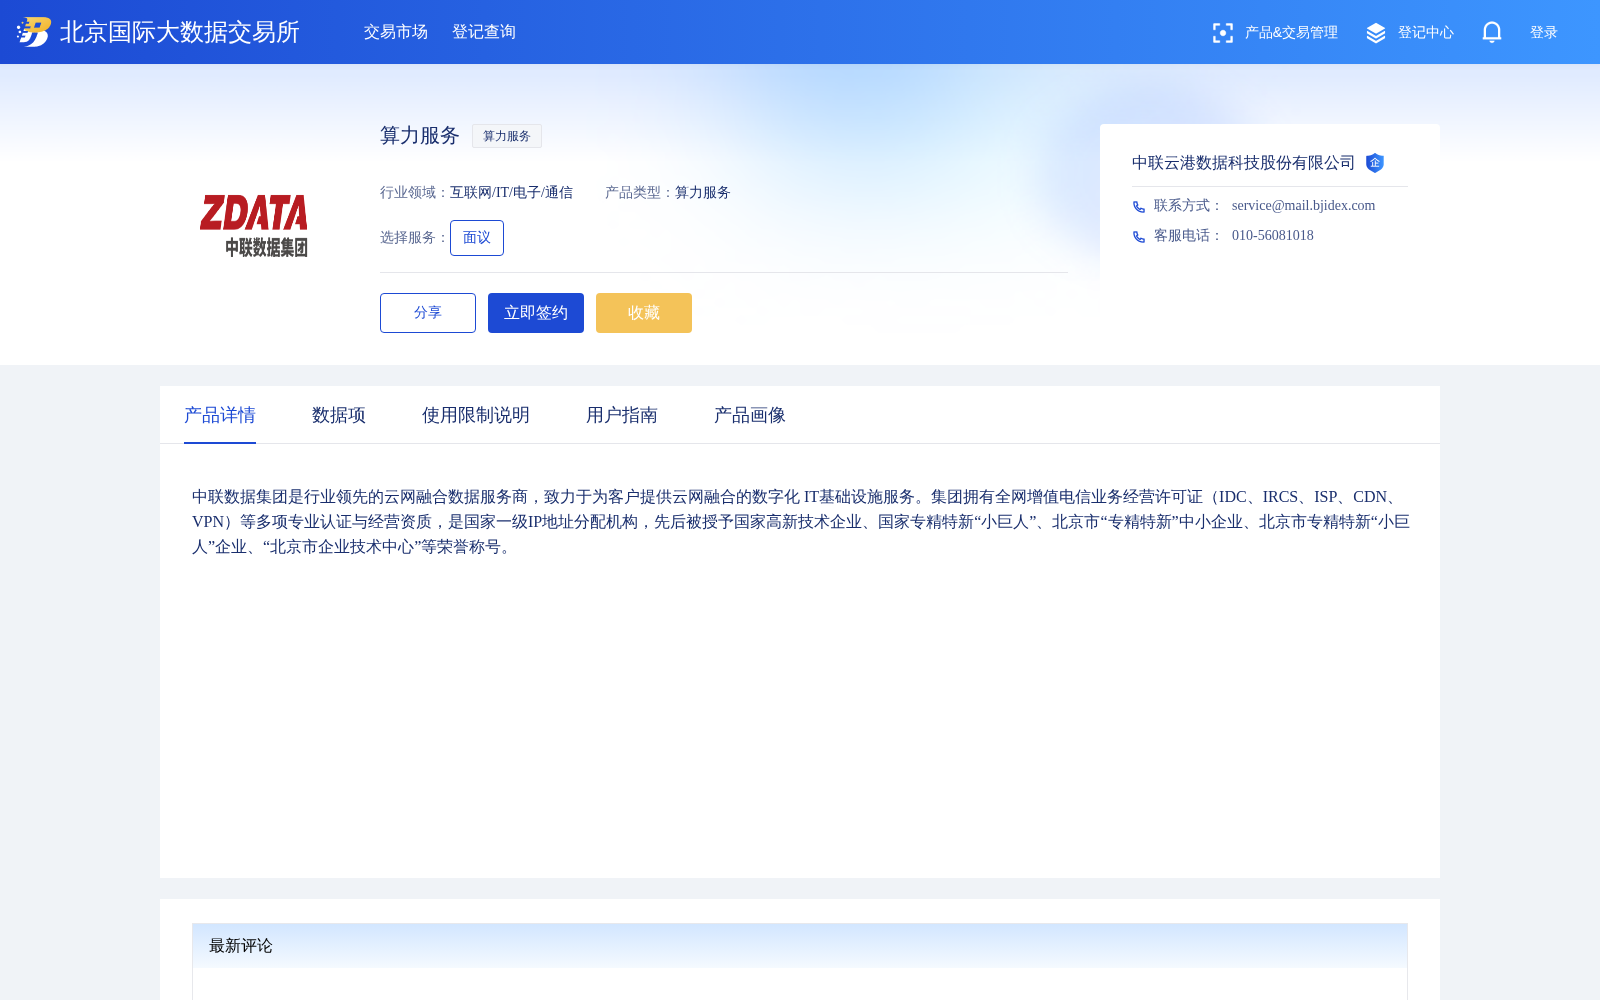Open 交易市场 in the top navigation

396,32
